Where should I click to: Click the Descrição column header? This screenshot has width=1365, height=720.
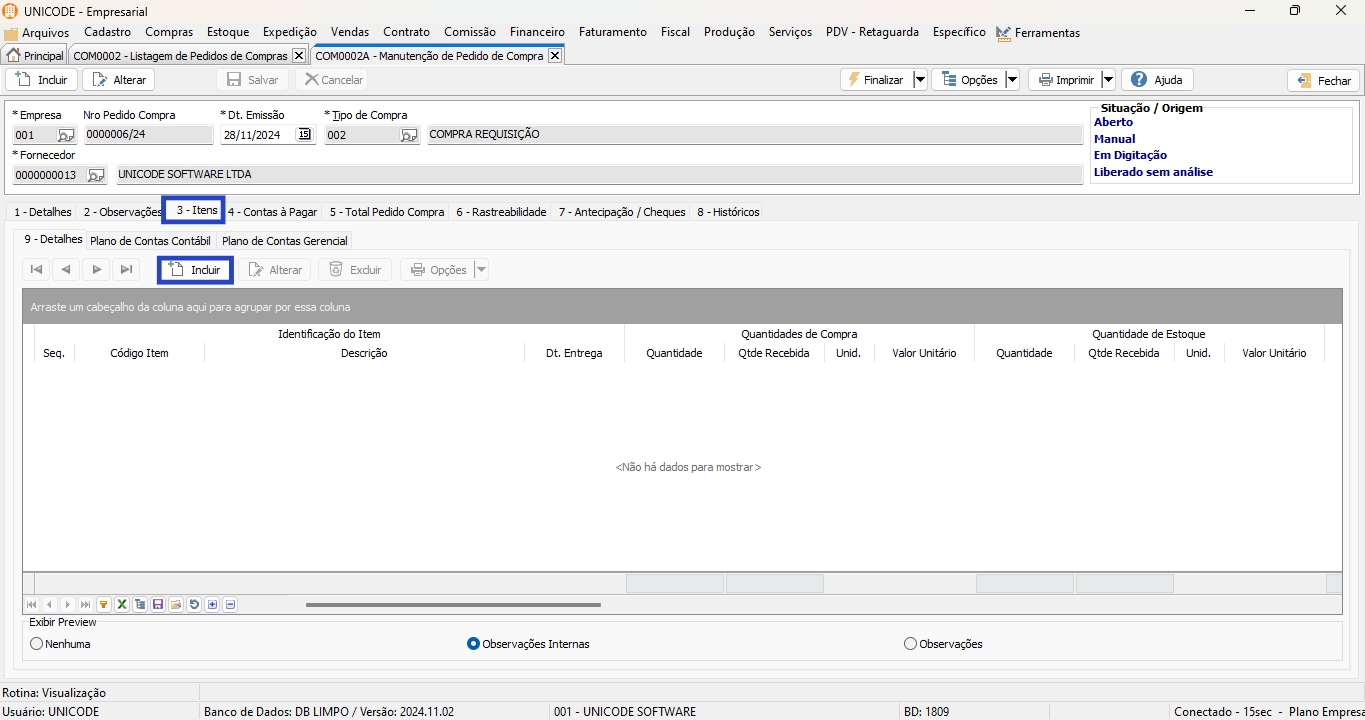pyautogui.click(x=364, y=353)
